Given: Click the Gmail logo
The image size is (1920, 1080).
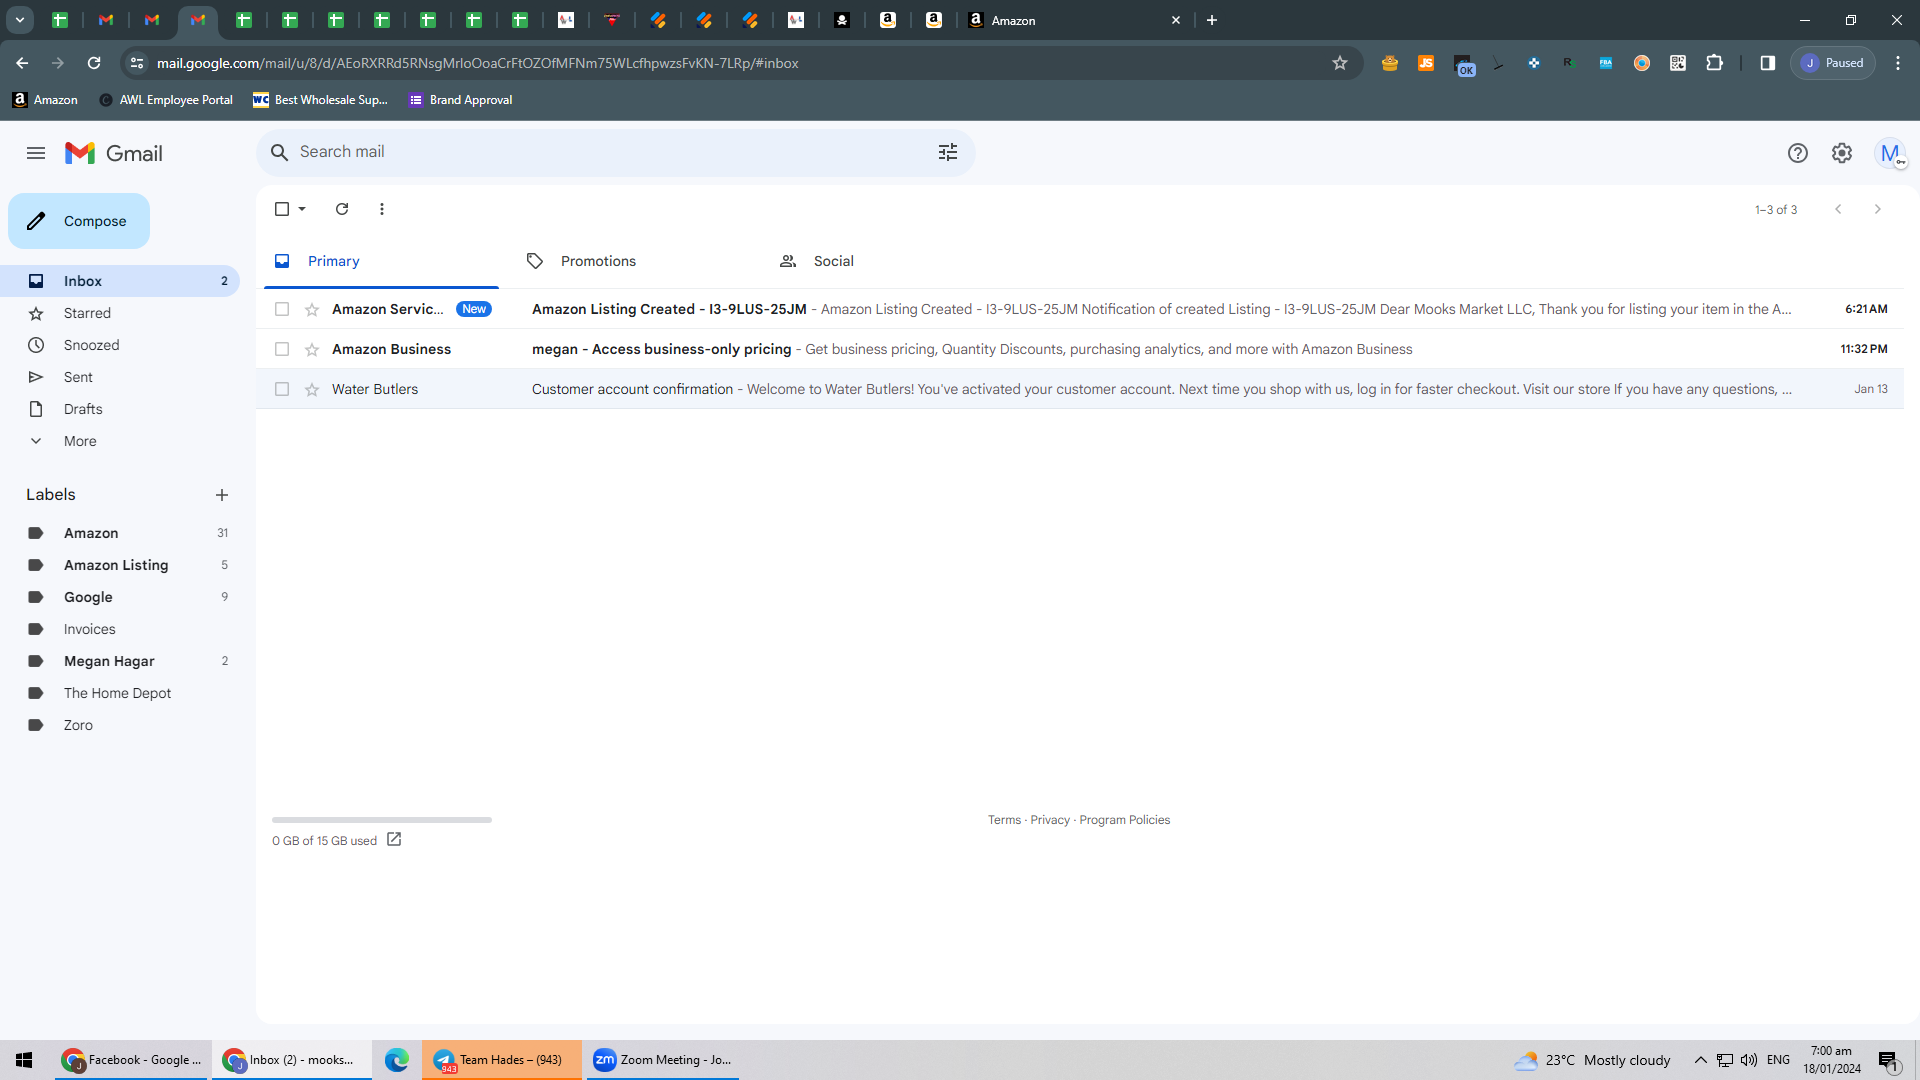Looking at the screenshot, I should [x=113, y=153].
